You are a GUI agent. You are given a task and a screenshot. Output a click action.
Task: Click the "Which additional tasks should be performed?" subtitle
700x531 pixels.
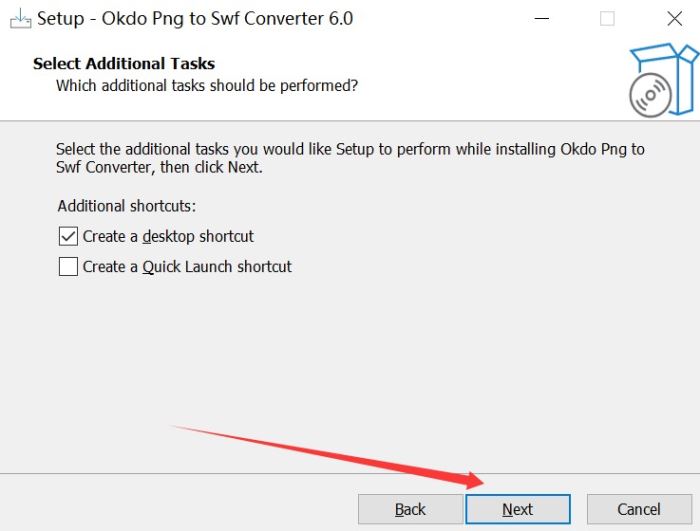click(207, 86)
